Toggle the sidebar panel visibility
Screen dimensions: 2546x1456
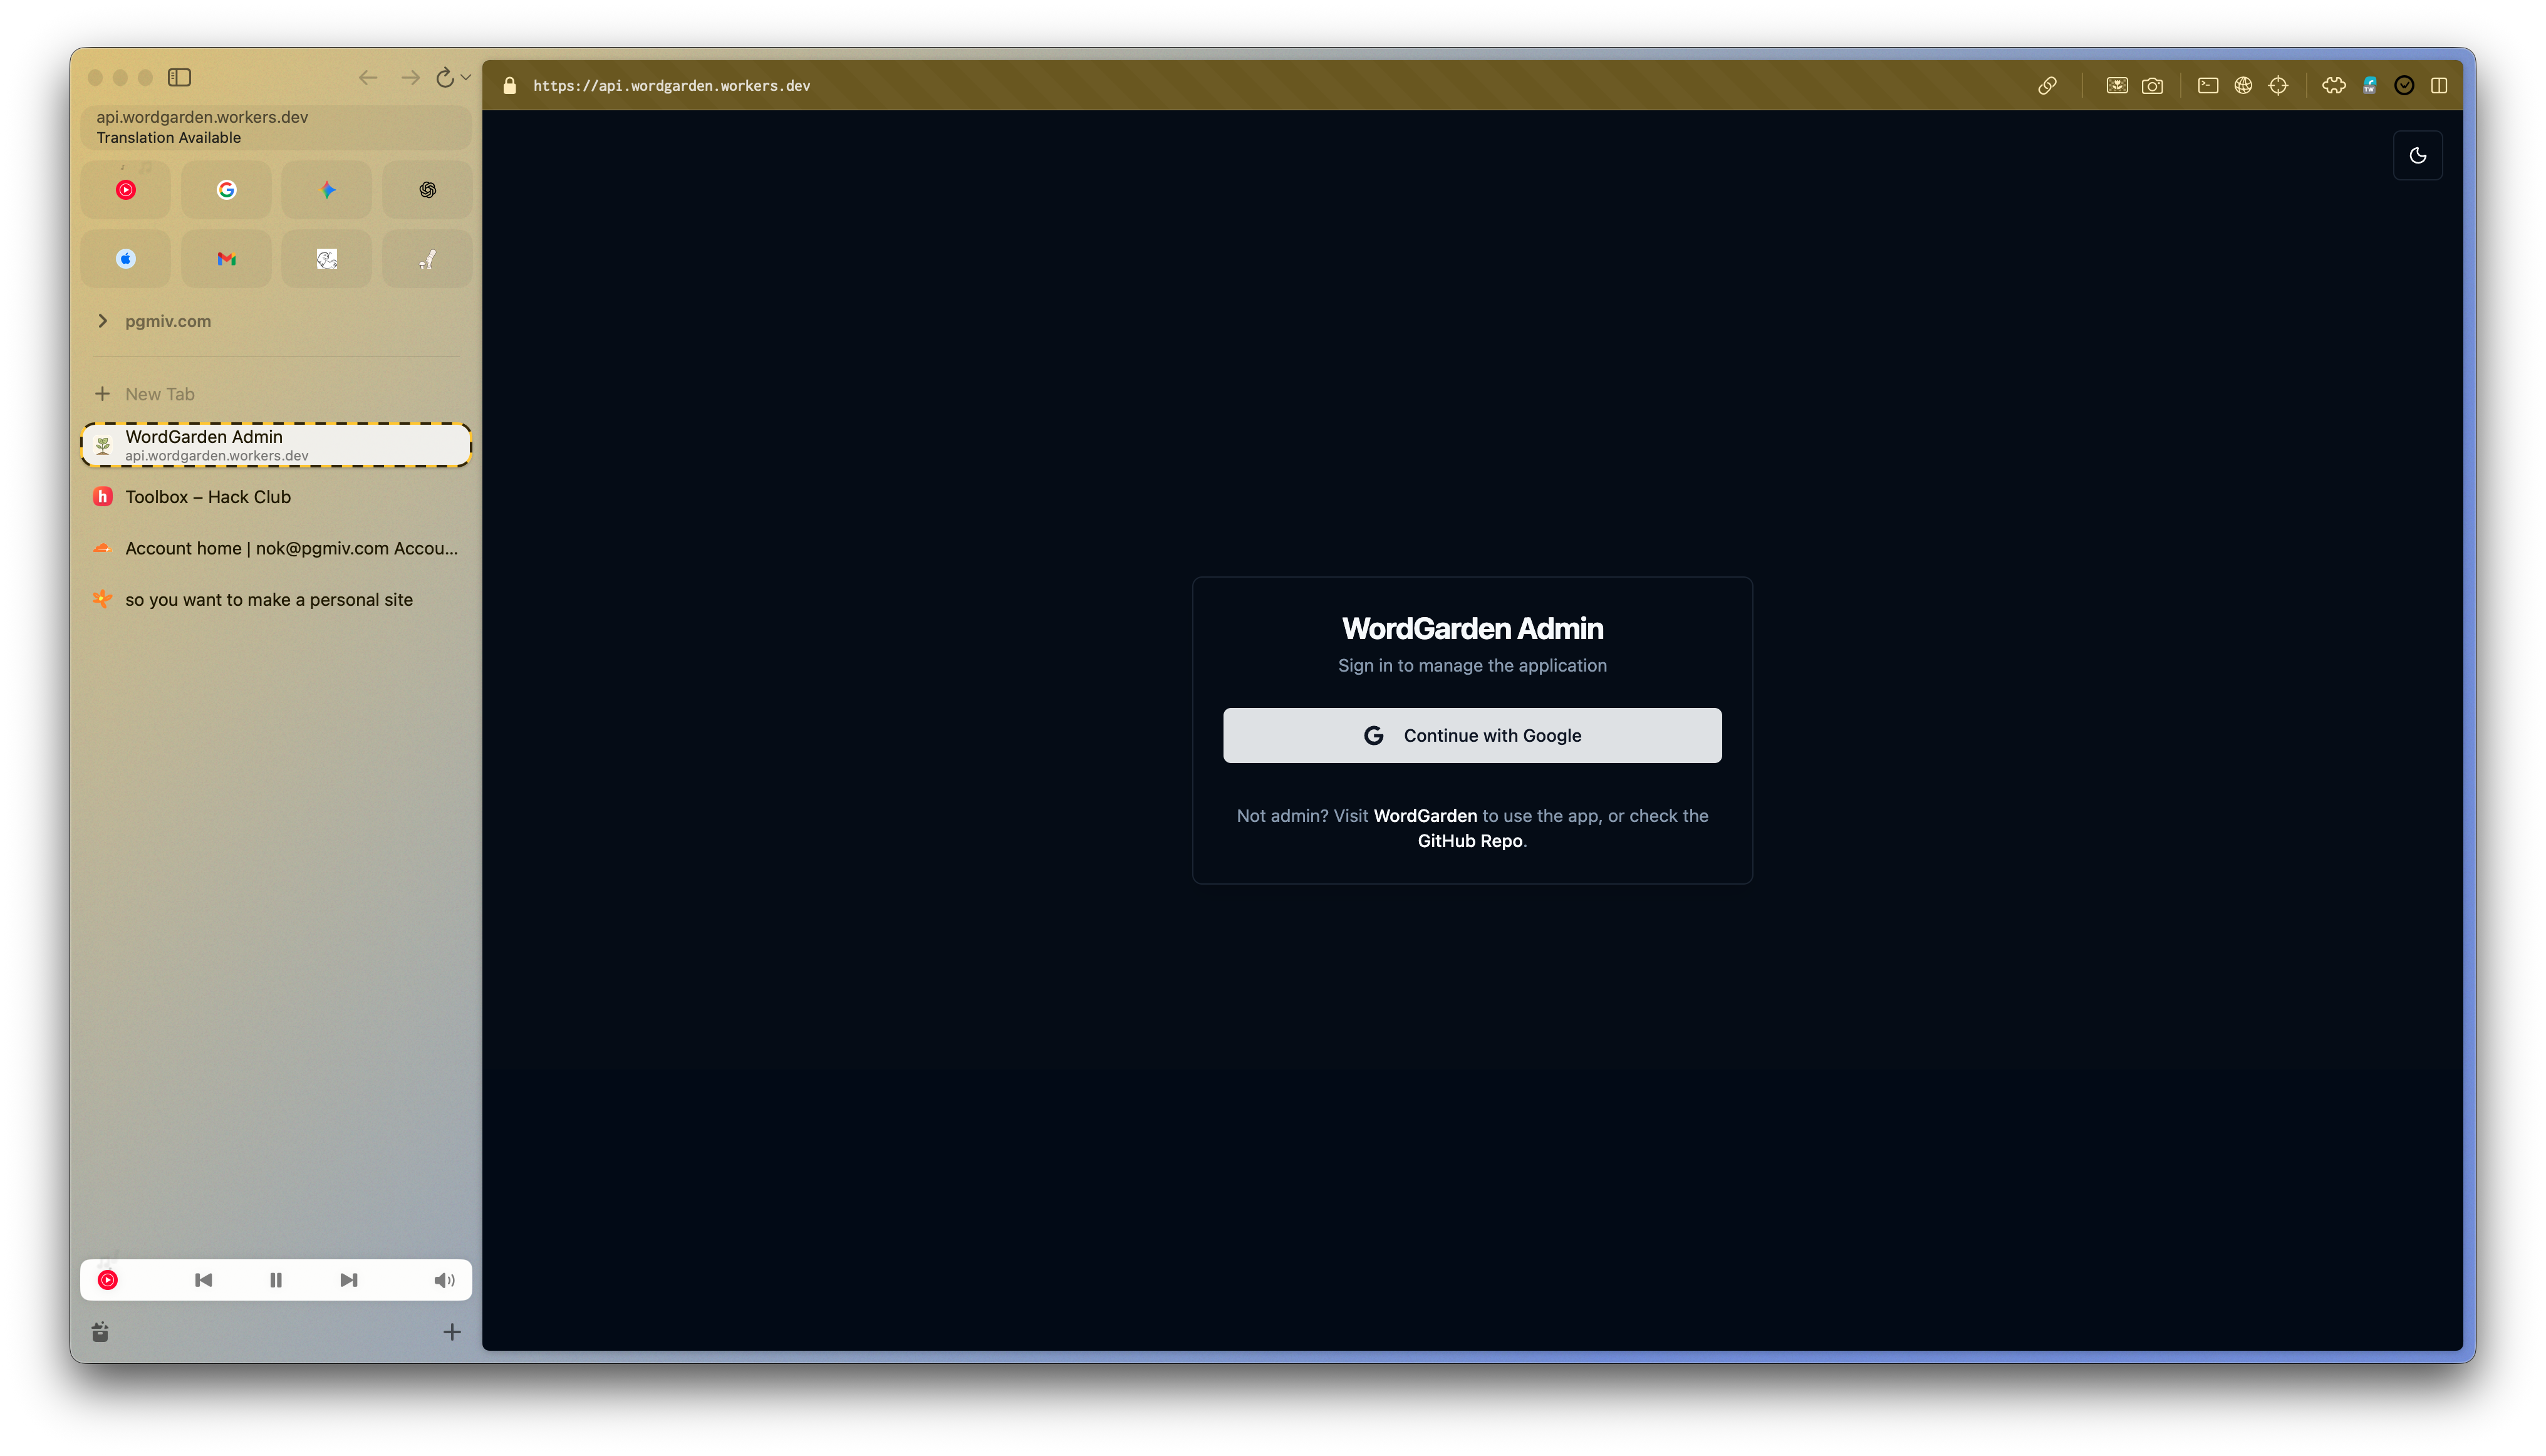[179, 77]
